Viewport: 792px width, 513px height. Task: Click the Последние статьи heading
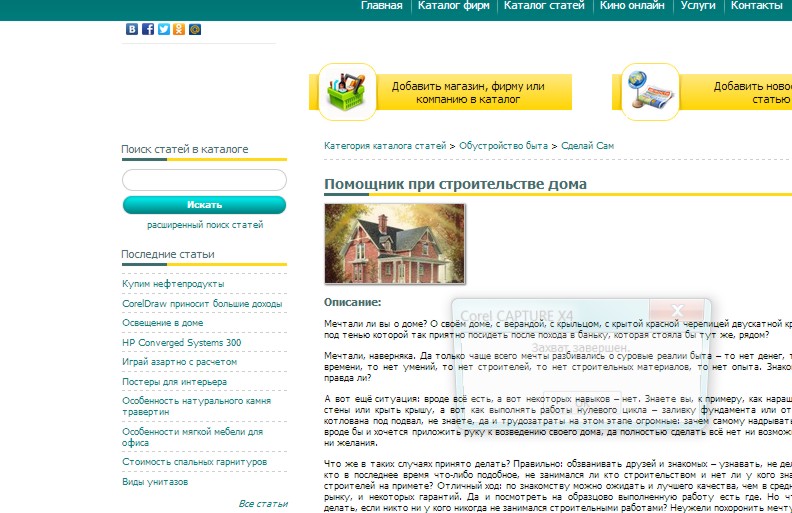(x=168, y=254)
